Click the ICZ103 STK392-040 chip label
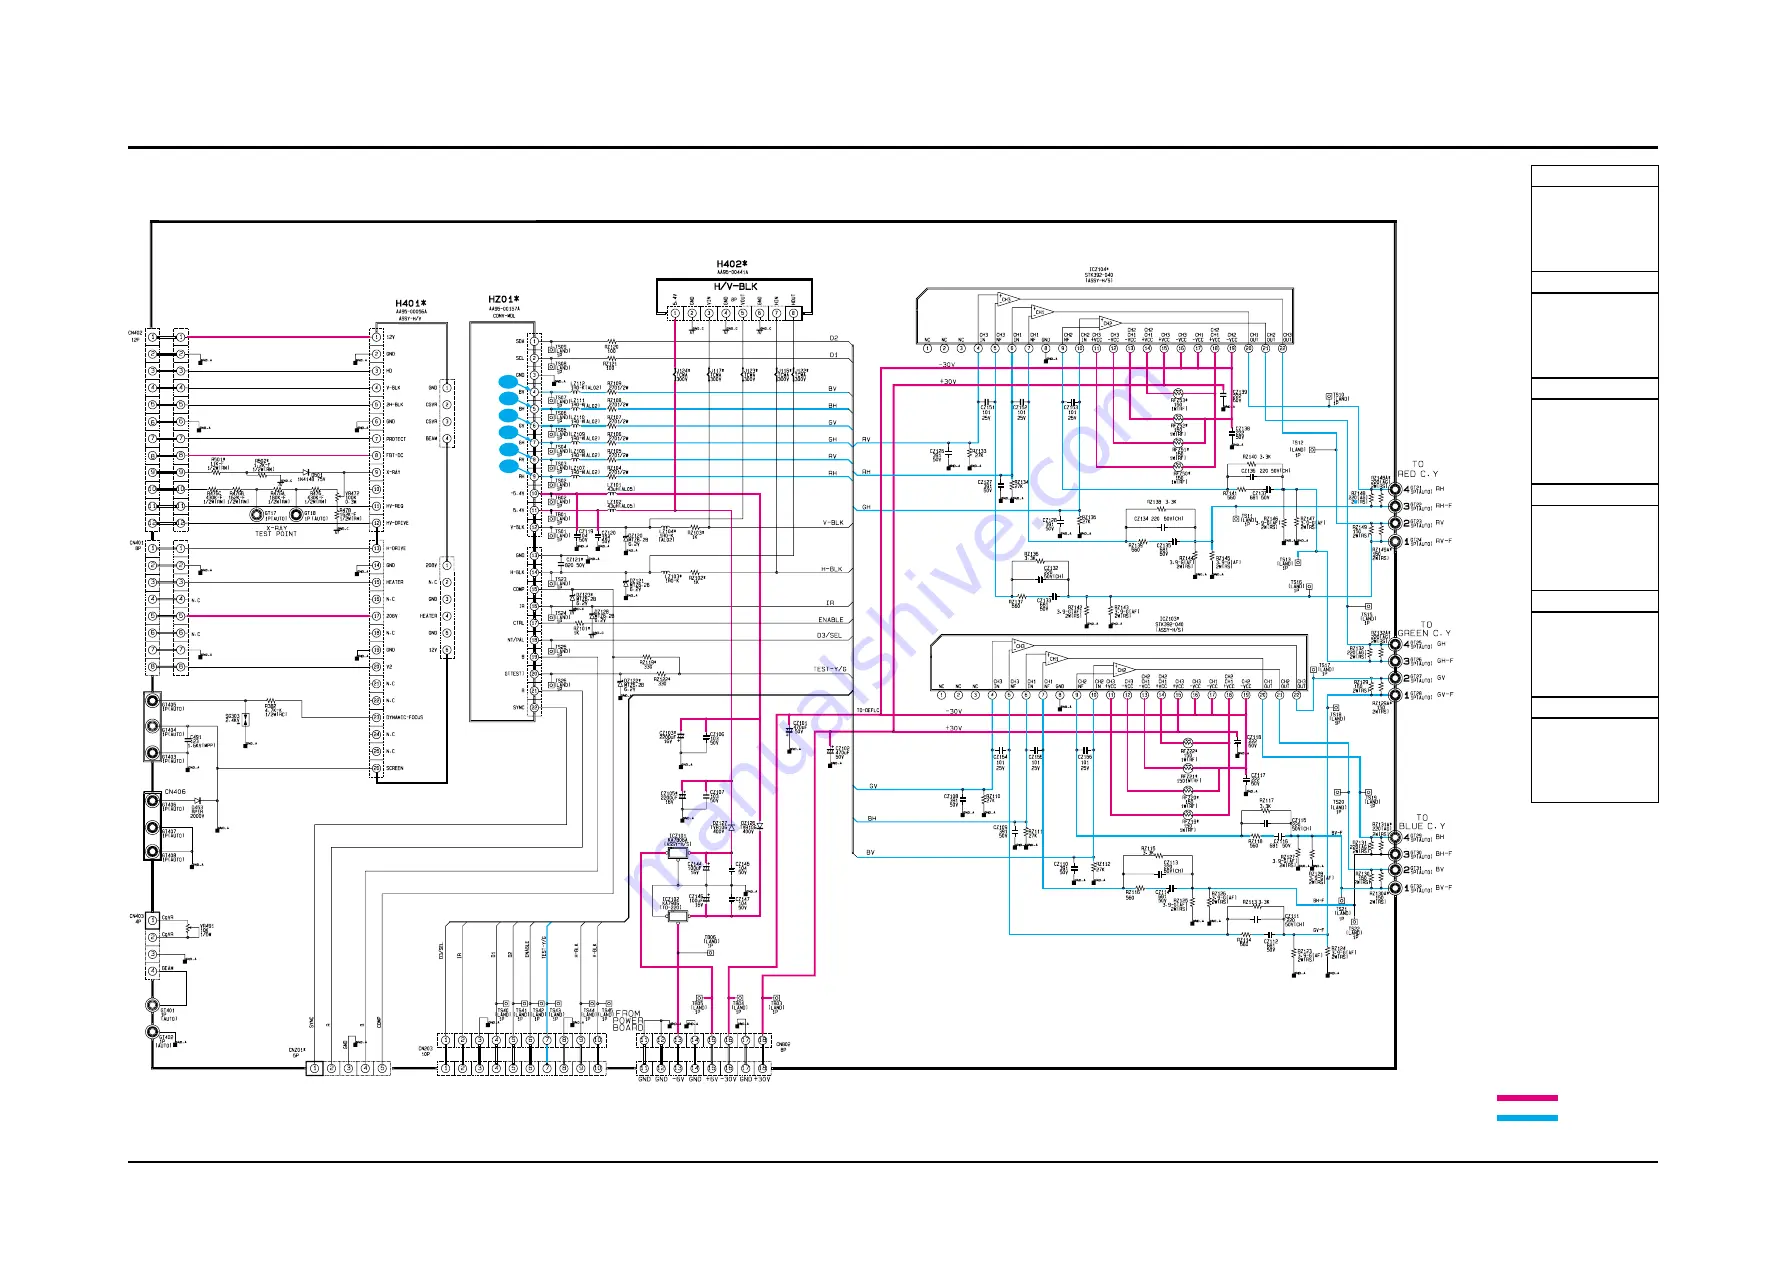Viewport: 1787px width, 1263px height. pyautogui.click(x=1169, y=624)
